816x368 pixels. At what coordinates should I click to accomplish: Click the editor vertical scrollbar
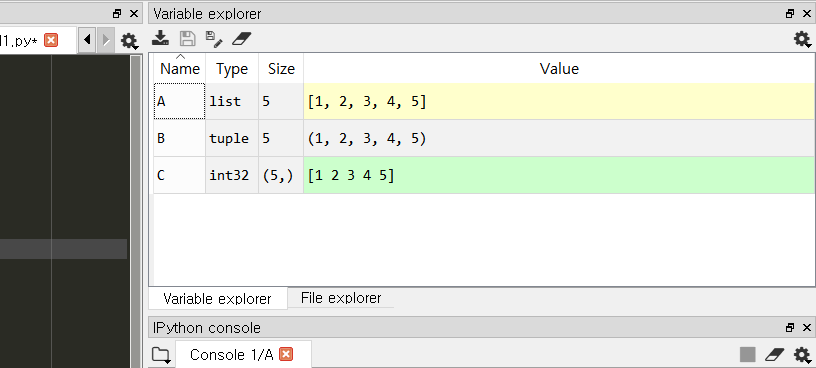(x=136, y=211)
